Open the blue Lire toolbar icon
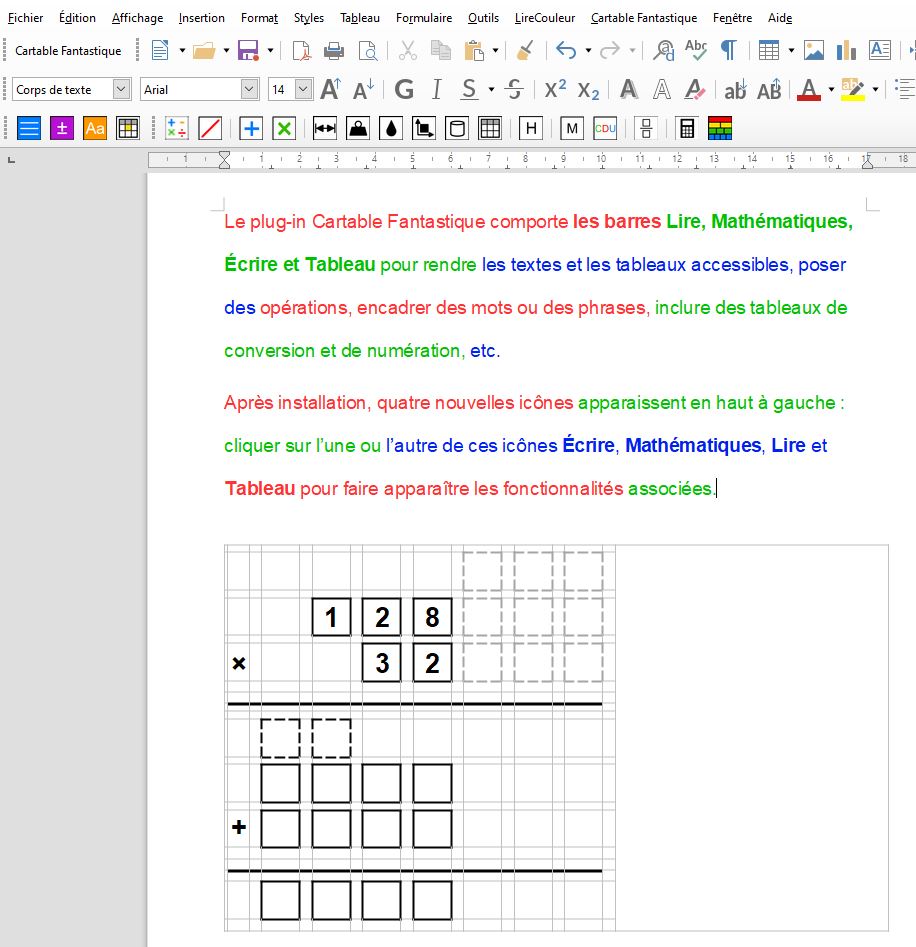916x947 pixels. point(28,129)
